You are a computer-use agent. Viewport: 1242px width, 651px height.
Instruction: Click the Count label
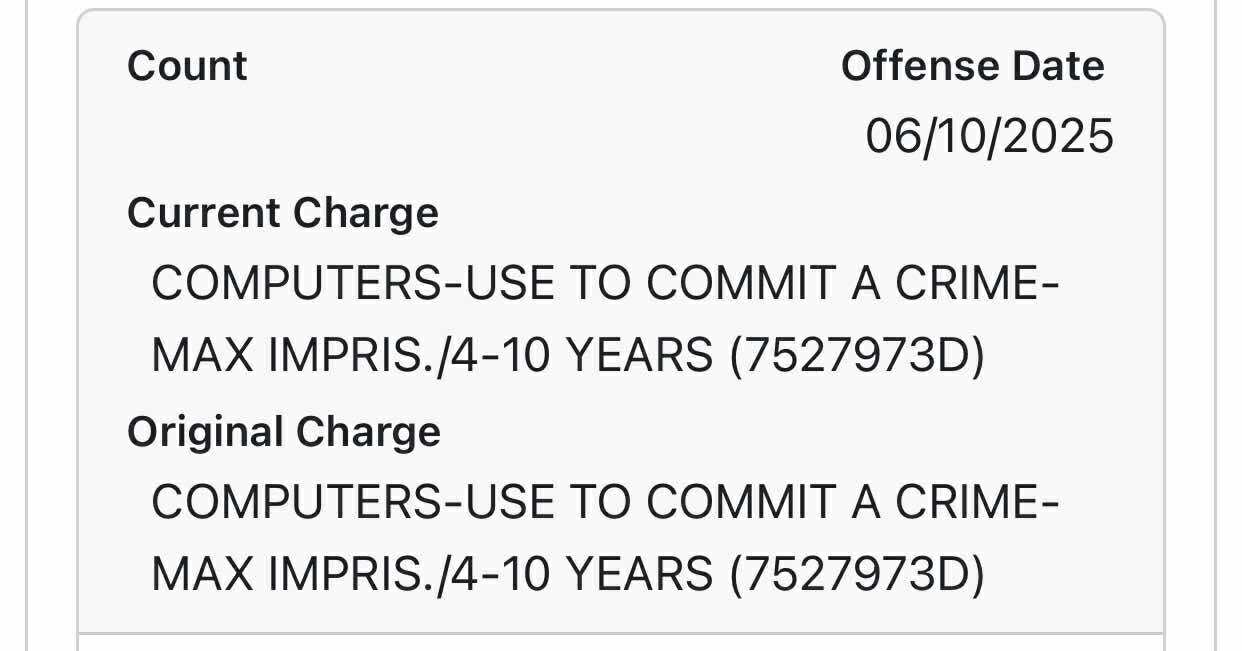click(187, 66)
